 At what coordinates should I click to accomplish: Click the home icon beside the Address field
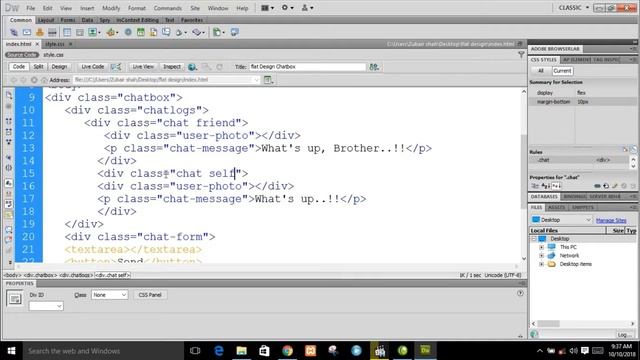pyautogui.click(x=44, y=80)
